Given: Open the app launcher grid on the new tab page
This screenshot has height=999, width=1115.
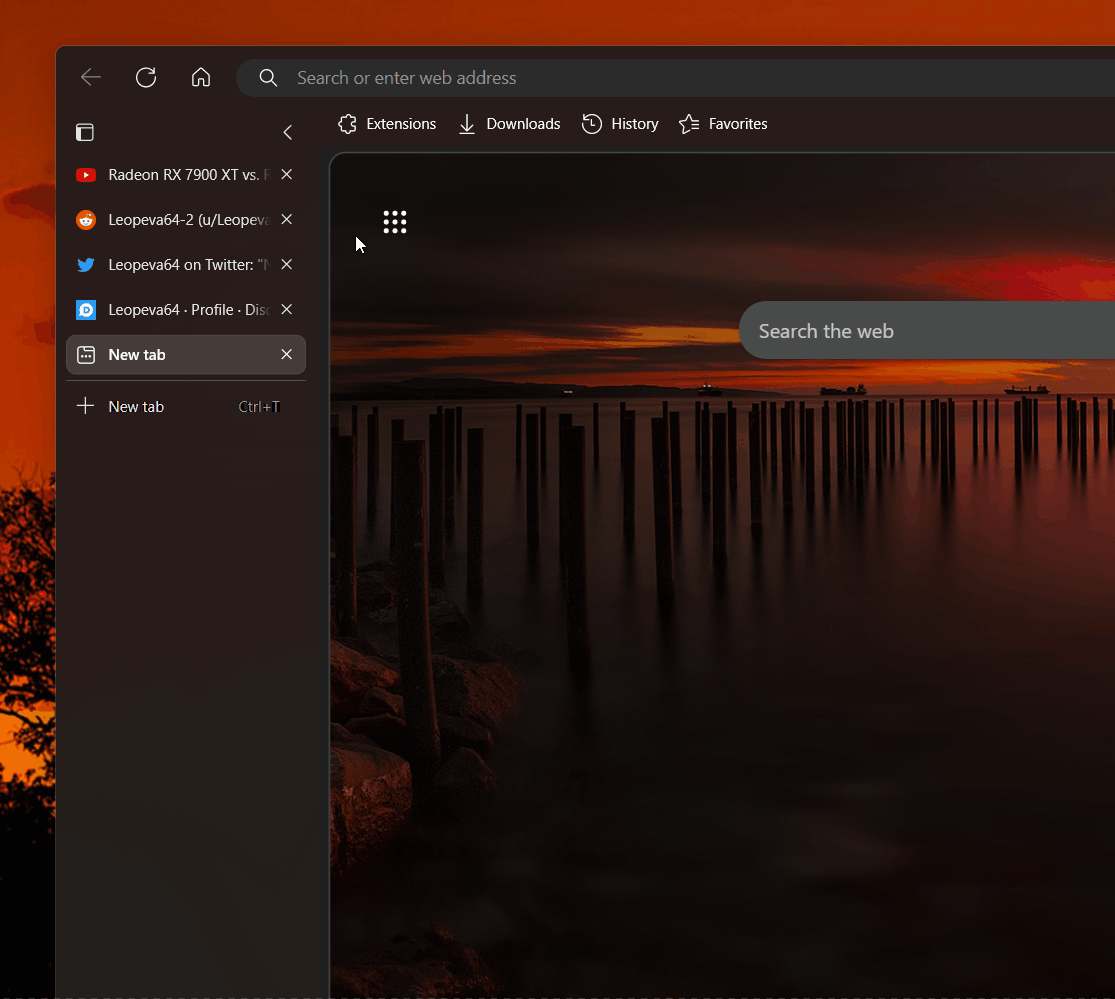Looking at the screenshot, I should pyautogui.click(x=395, y=222).
